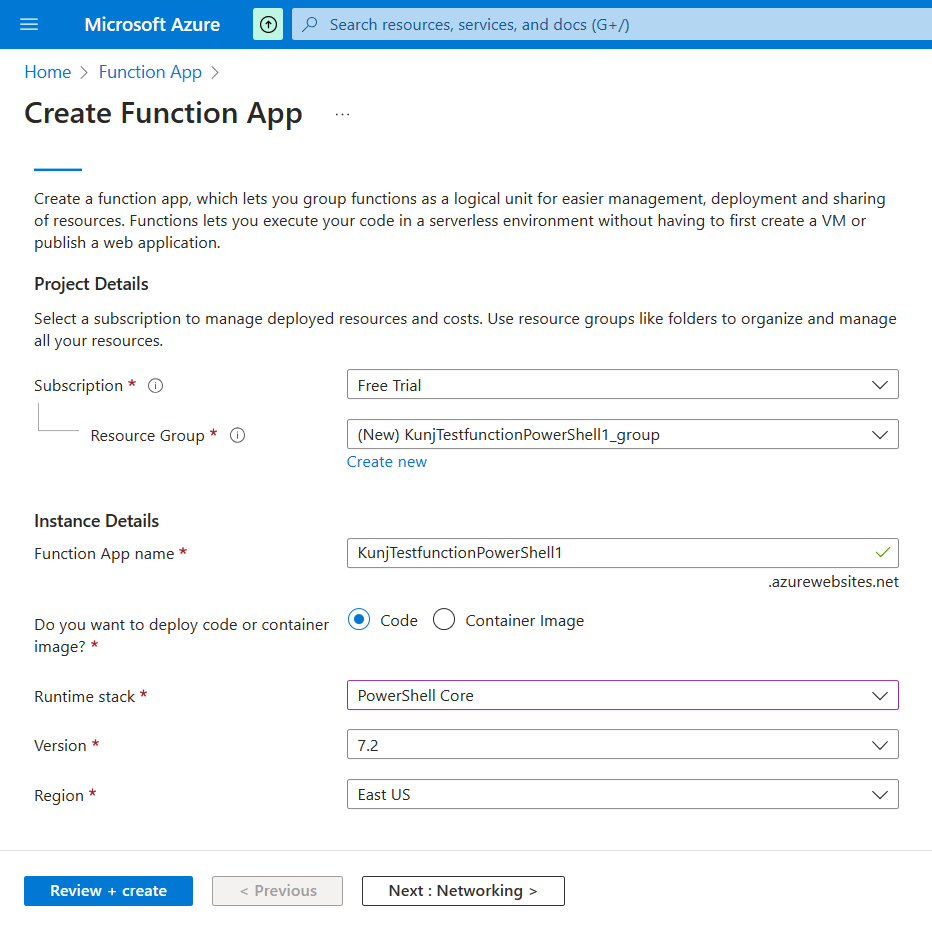Screen dimensions: 932x929
Task: Navigate to Function App breadcrumb
Action: tap(150, 72)
